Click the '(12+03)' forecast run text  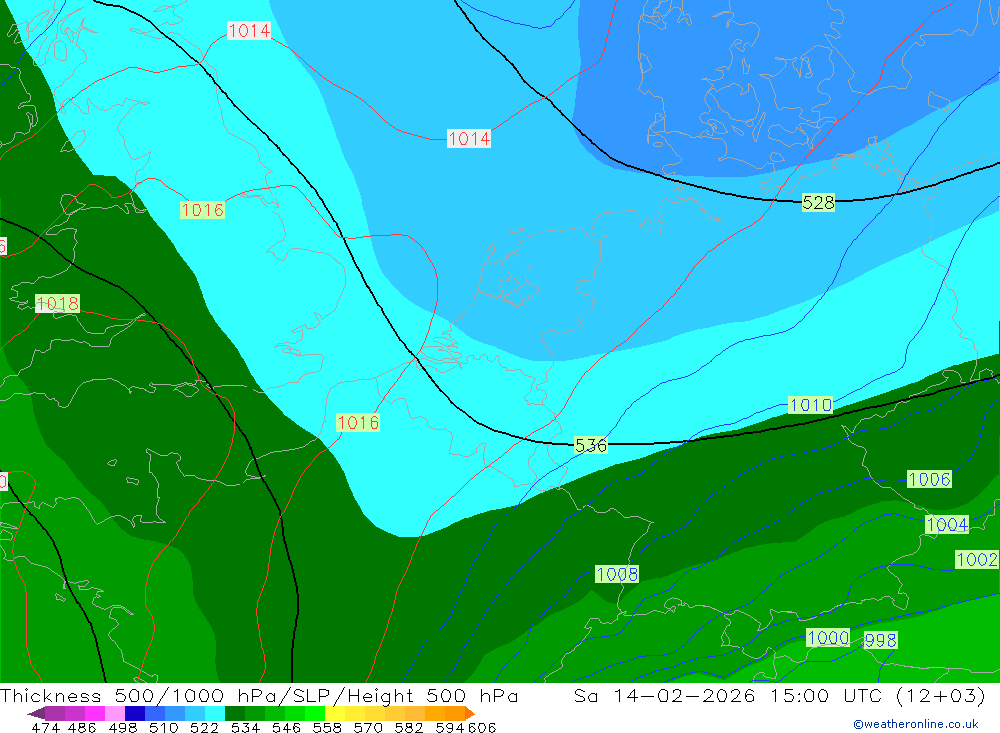tap(940, 695)
